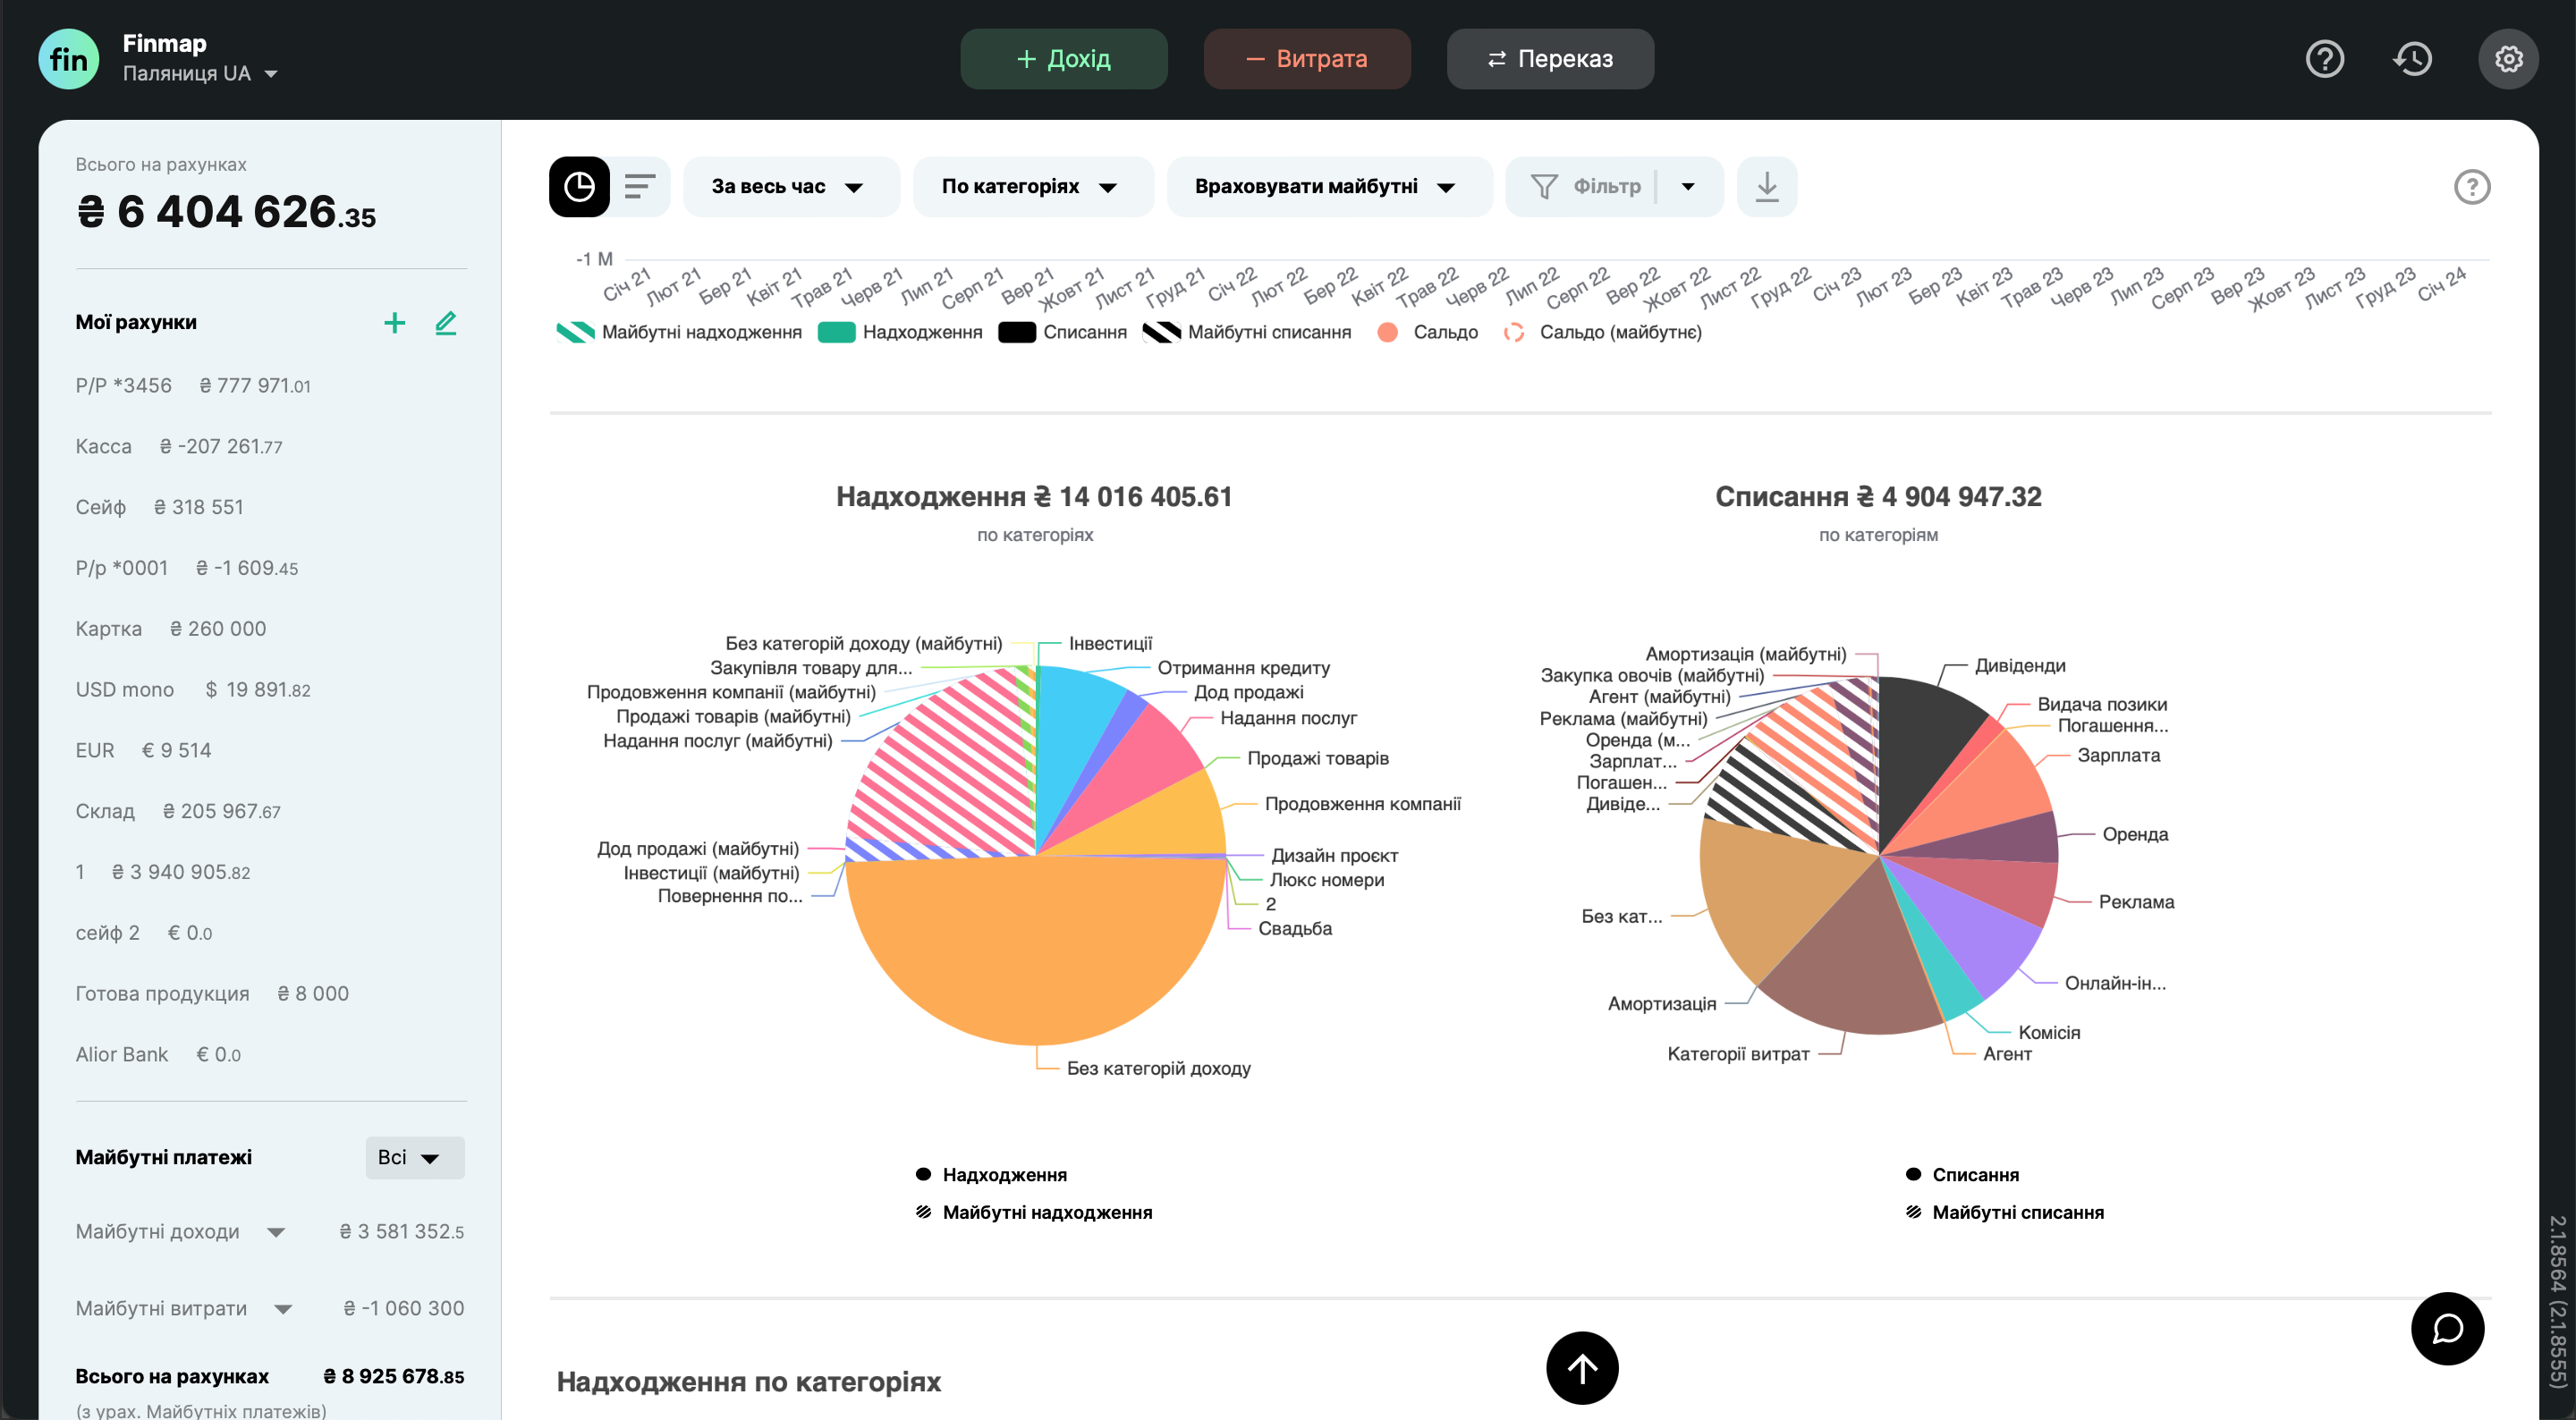Expand the Майбутні доходи section
2576x1420 pixels.
point(276,1232)
